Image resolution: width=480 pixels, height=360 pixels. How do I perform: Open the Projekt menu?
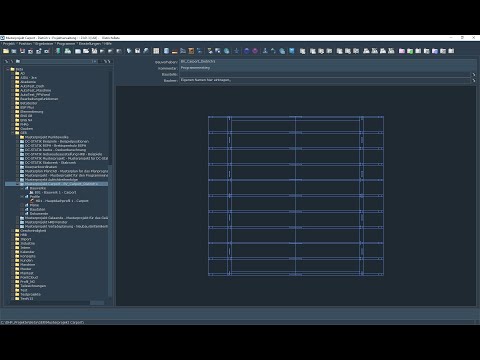(x=9, y=44)
